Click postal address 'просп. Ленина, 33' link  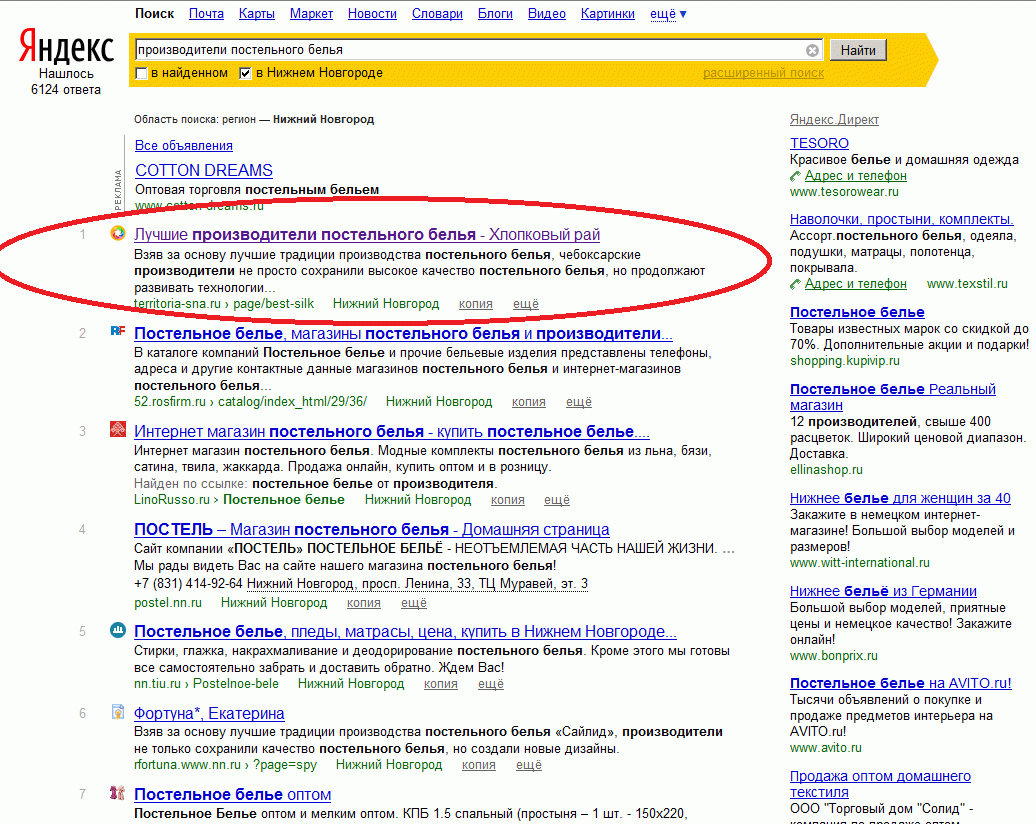point(416,584)
